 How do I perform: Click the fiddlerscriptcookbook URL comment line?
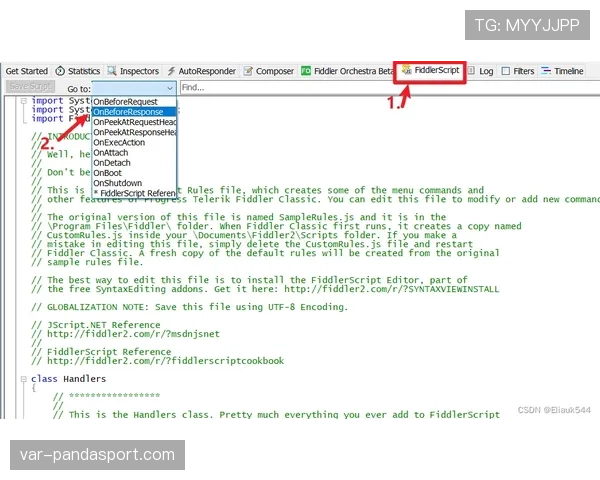tap(158, 361)
